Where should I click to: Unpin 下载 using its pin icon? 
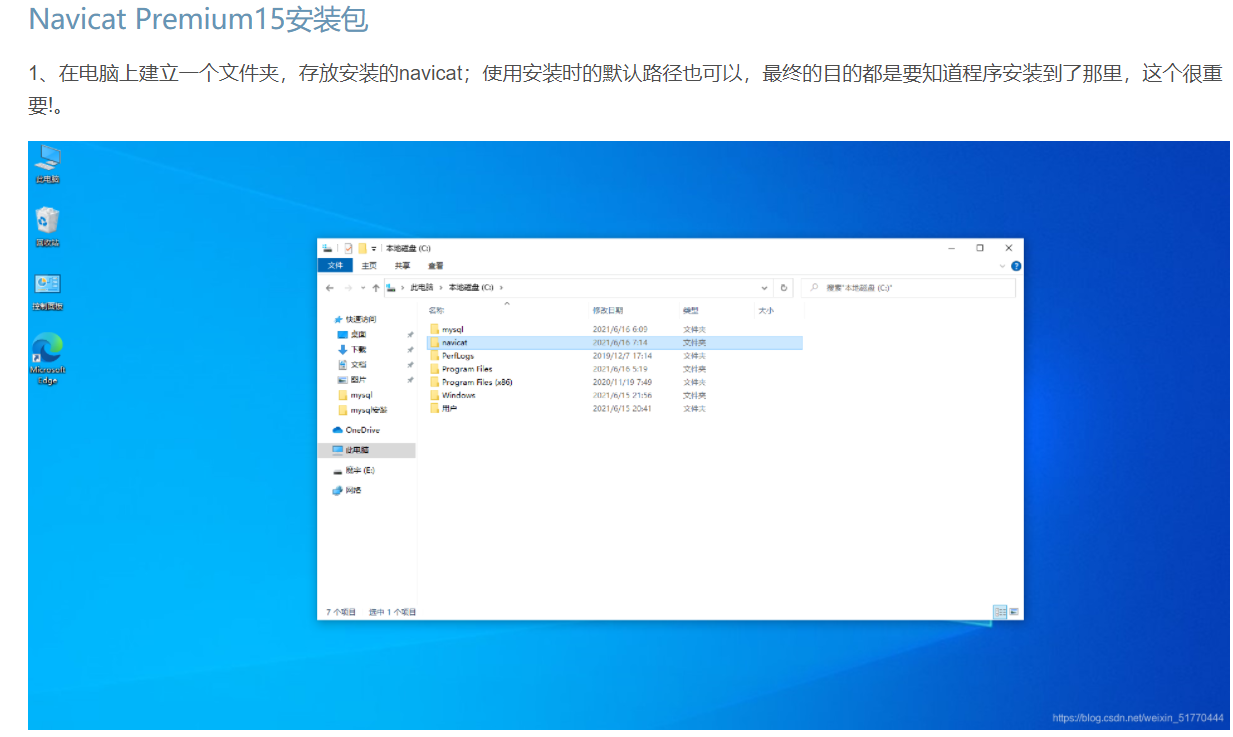tap(410, 350)
